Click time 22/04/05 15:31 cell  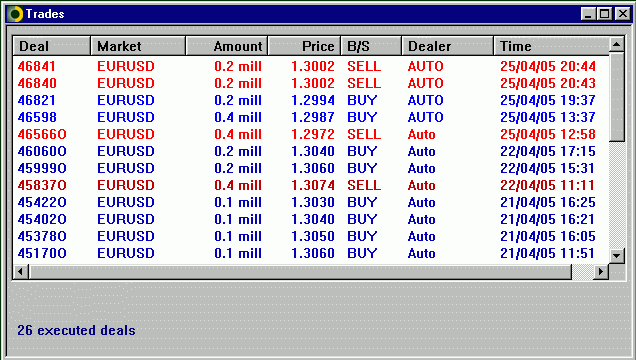click(x=548, y=168)
